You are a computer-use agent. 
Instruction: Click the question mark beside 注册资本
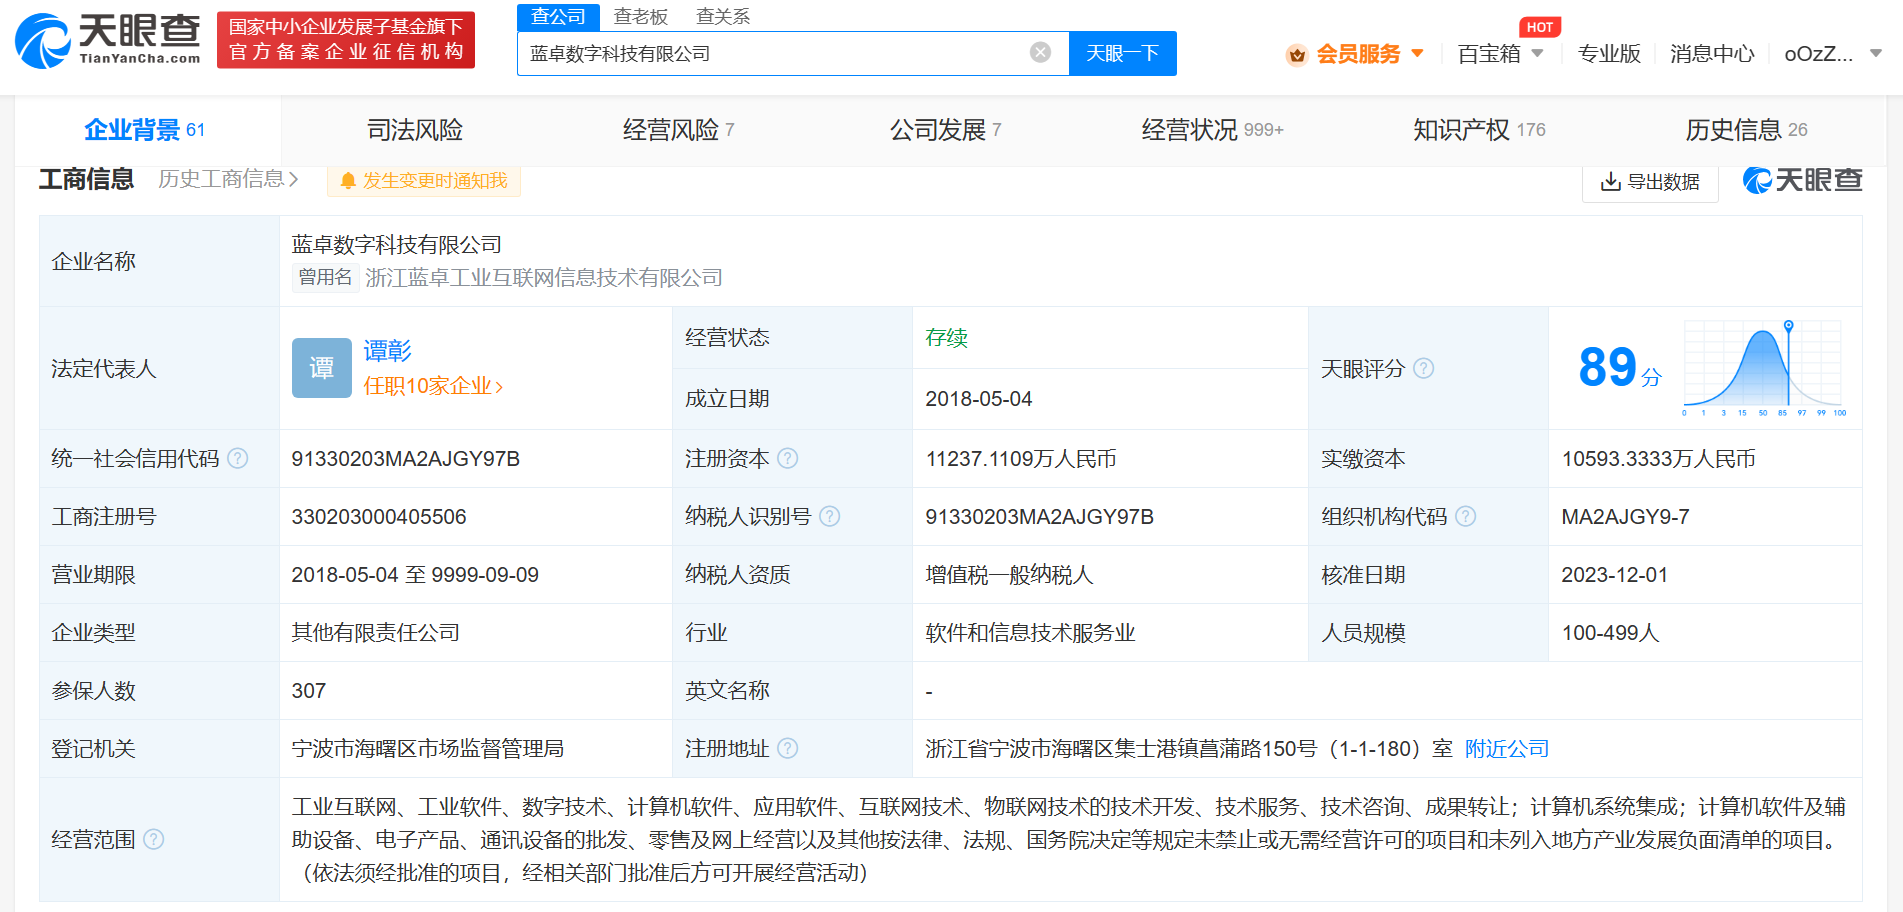(790, 459)
